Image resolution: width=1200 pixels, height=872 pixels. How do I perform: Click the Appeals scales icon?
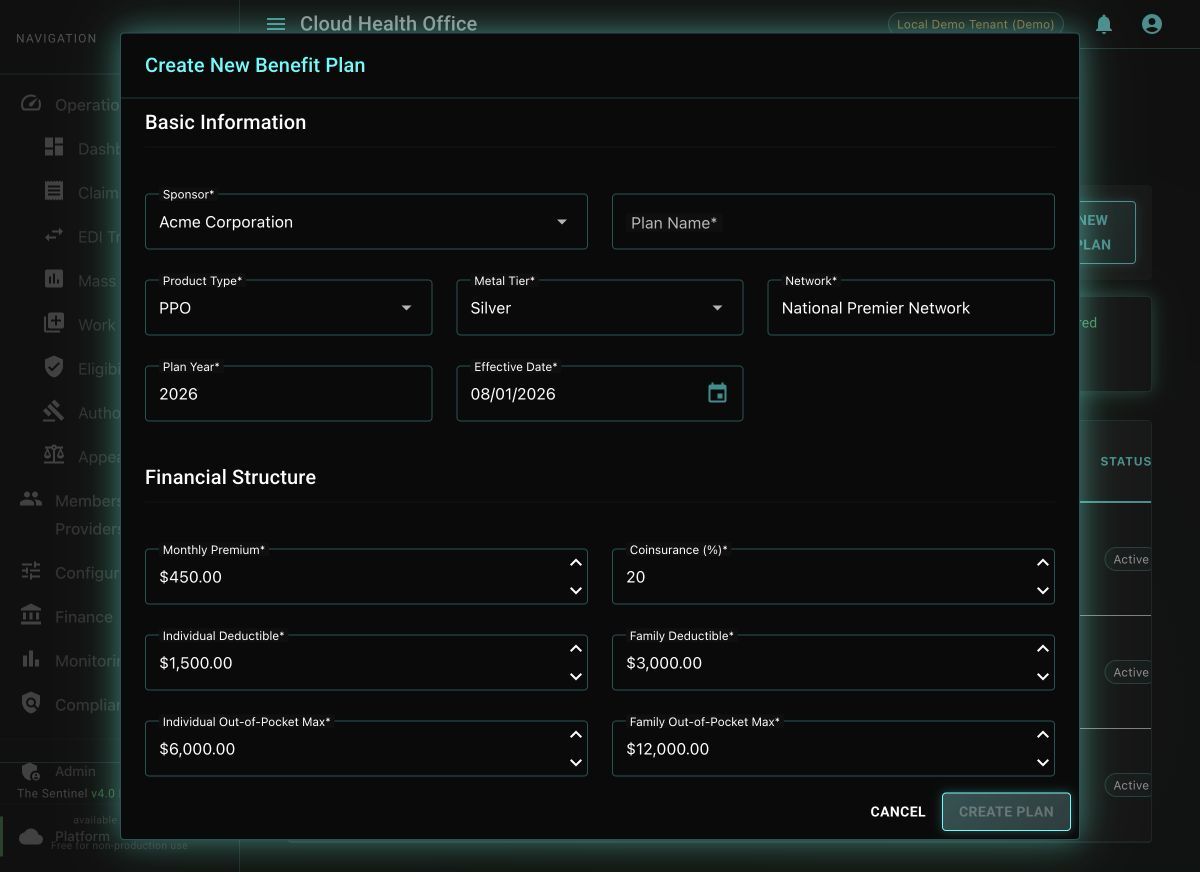tap(54, 455)
